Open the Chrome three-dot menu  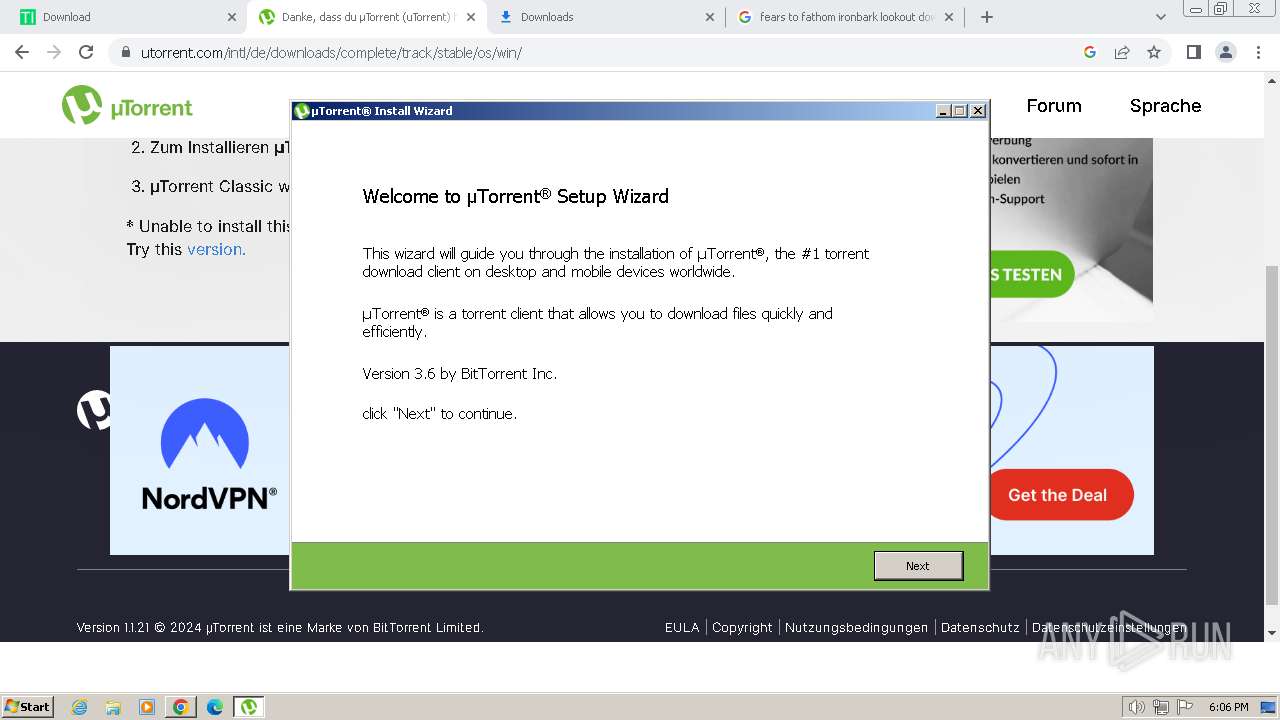(x=1257, y=52)
